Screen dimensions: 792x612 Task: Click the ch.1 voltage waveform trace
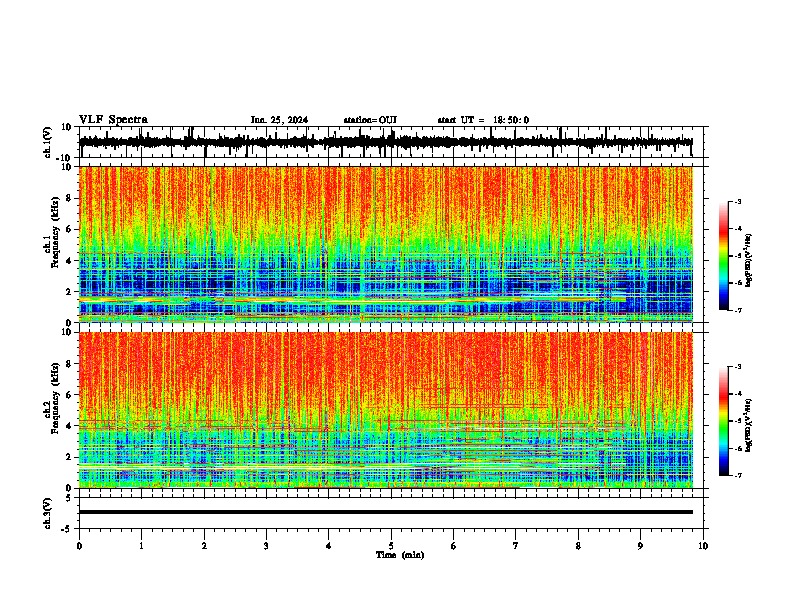point(385,142)
